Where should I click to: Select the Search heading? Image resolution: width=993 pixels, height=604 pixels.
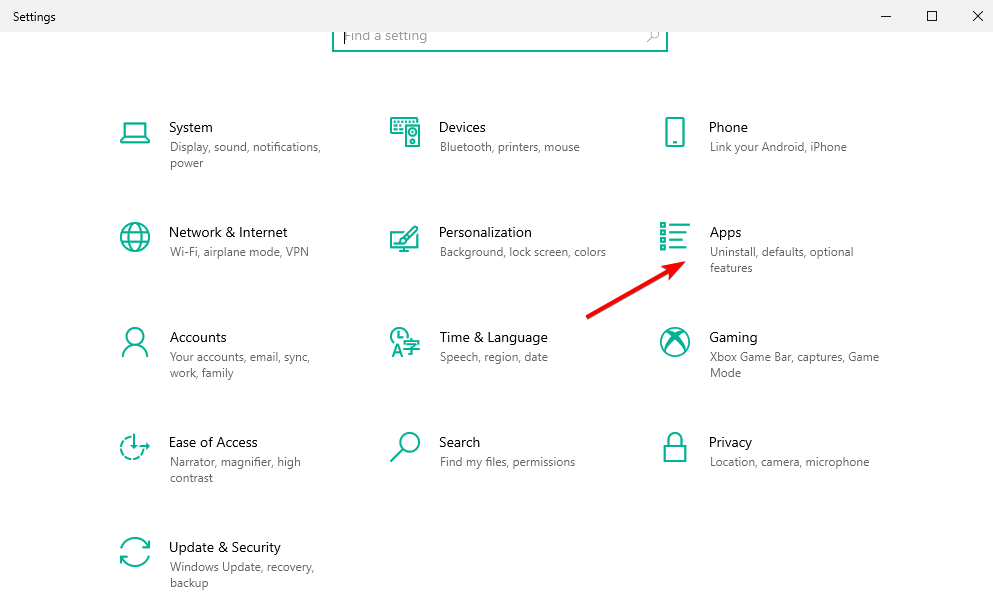tap(460, 443)
